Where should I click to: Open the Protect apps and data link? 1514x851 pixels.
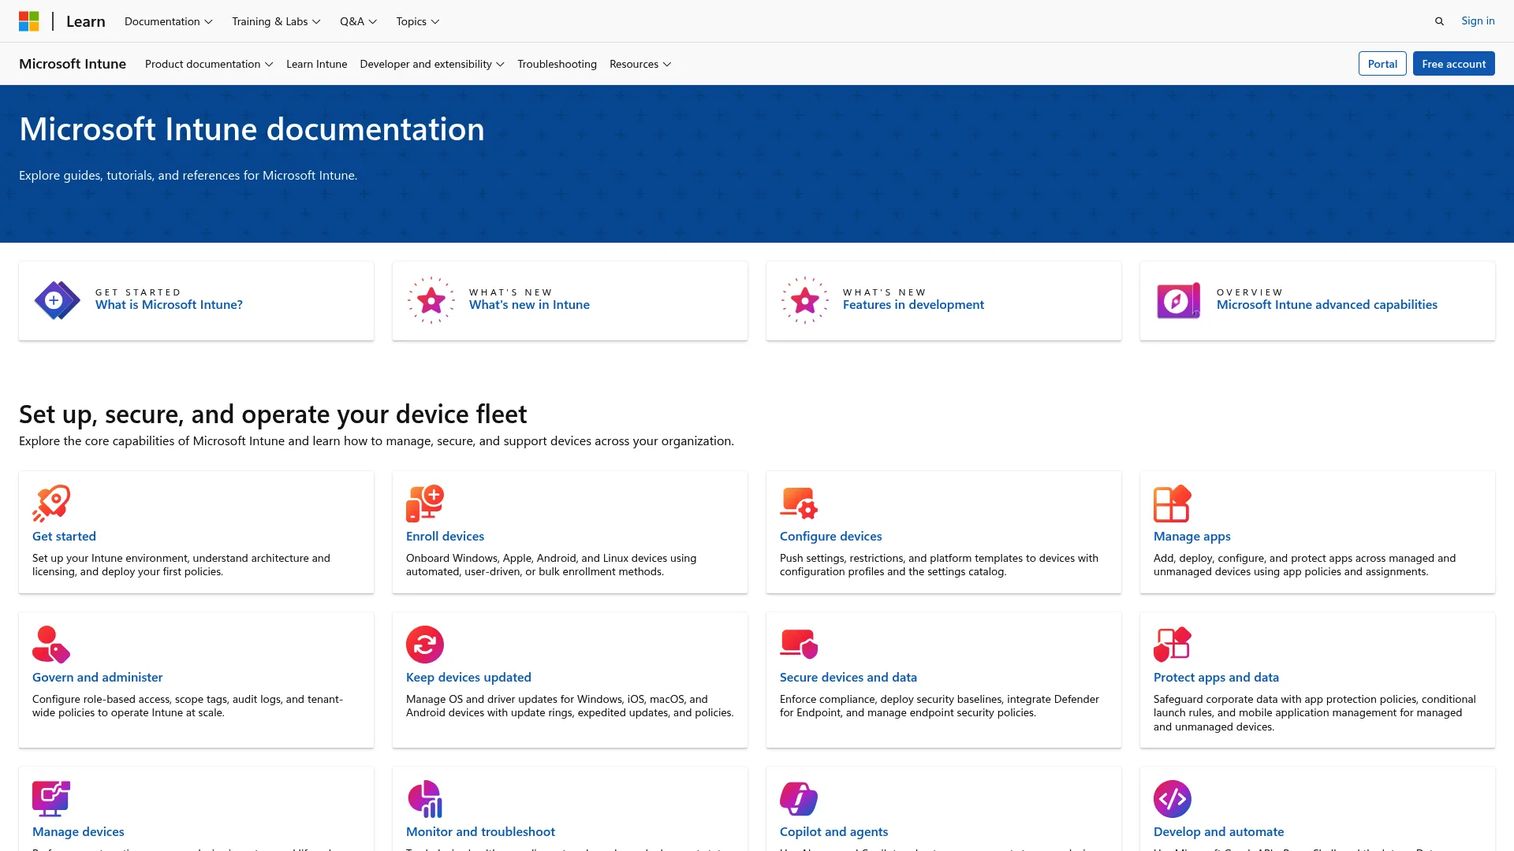pos(1216,677)
